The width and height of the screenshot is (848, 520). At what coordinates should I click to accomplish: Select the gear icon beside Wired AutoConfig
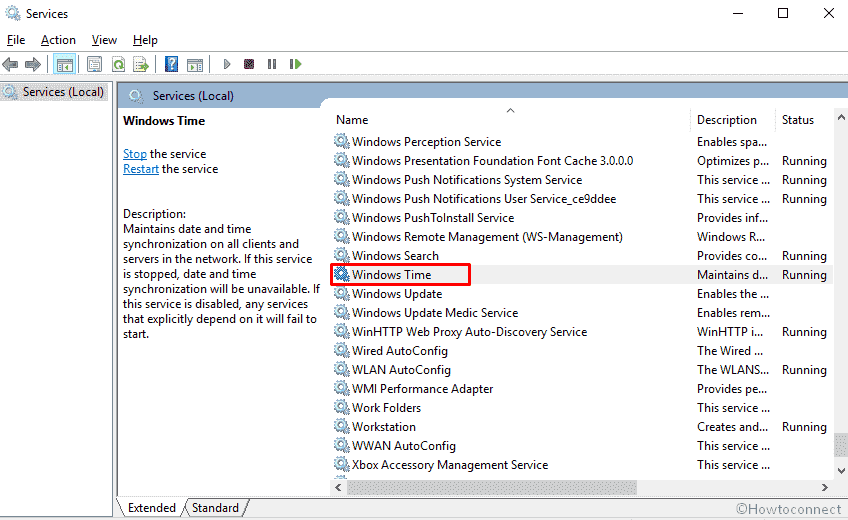point(341,350)
